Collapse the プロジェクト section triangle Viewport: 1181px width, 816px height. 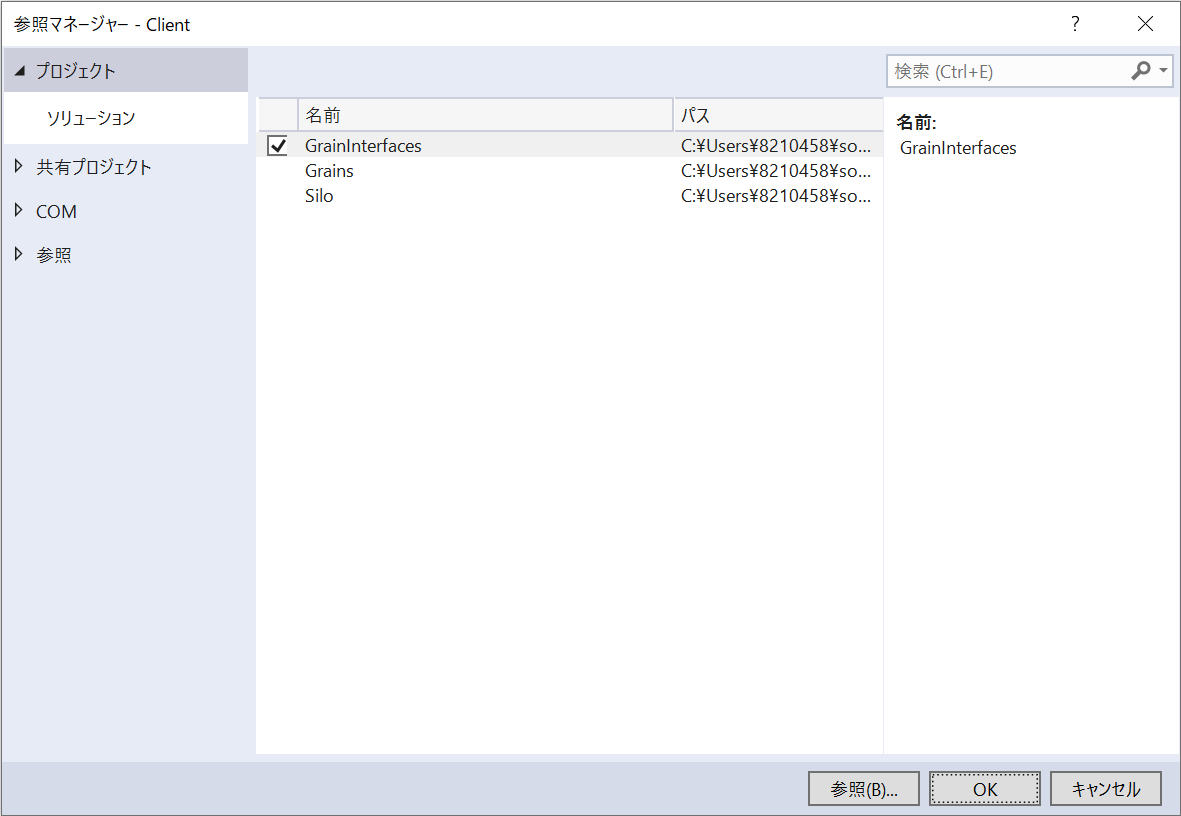pos(20,71)
